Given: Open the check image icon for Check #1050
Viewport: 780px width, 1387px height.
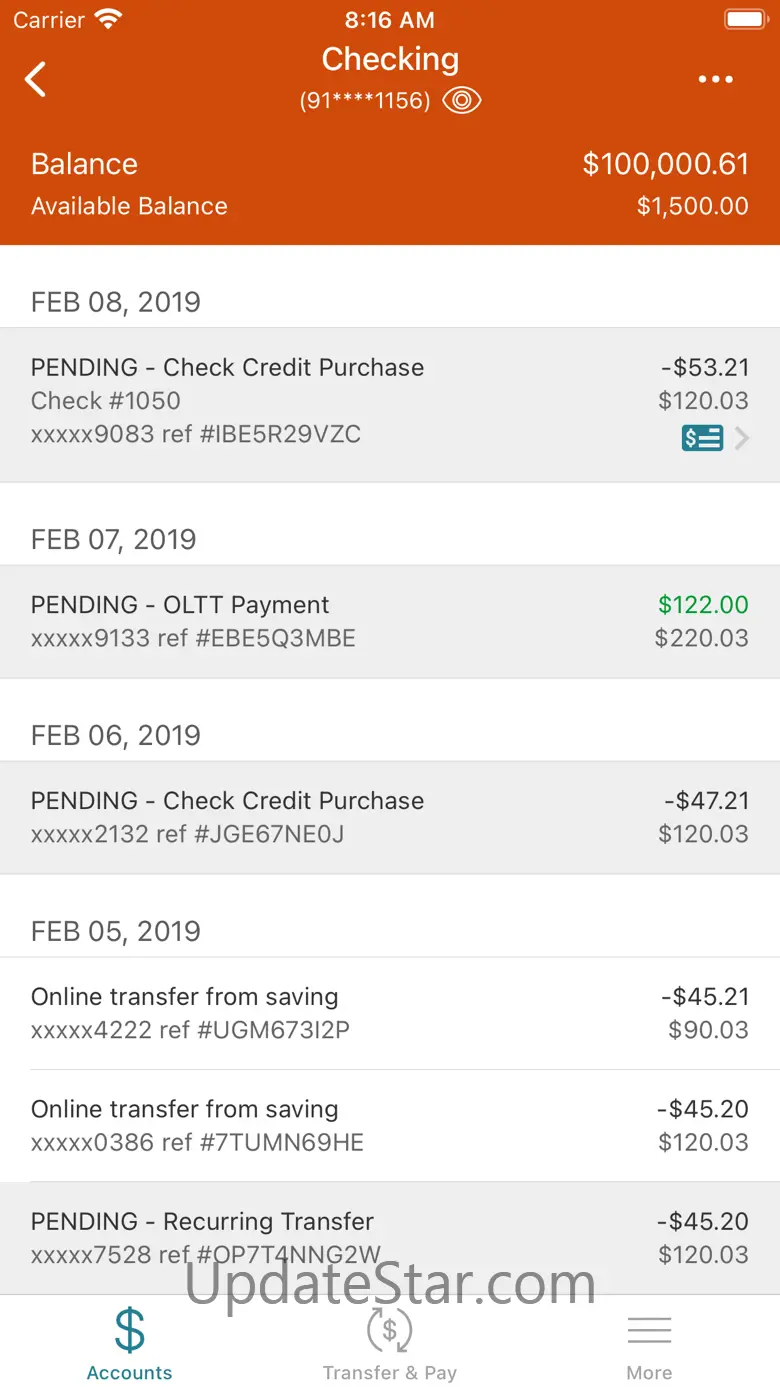Looking at the screenshot, I should click(x=702, y=438).
